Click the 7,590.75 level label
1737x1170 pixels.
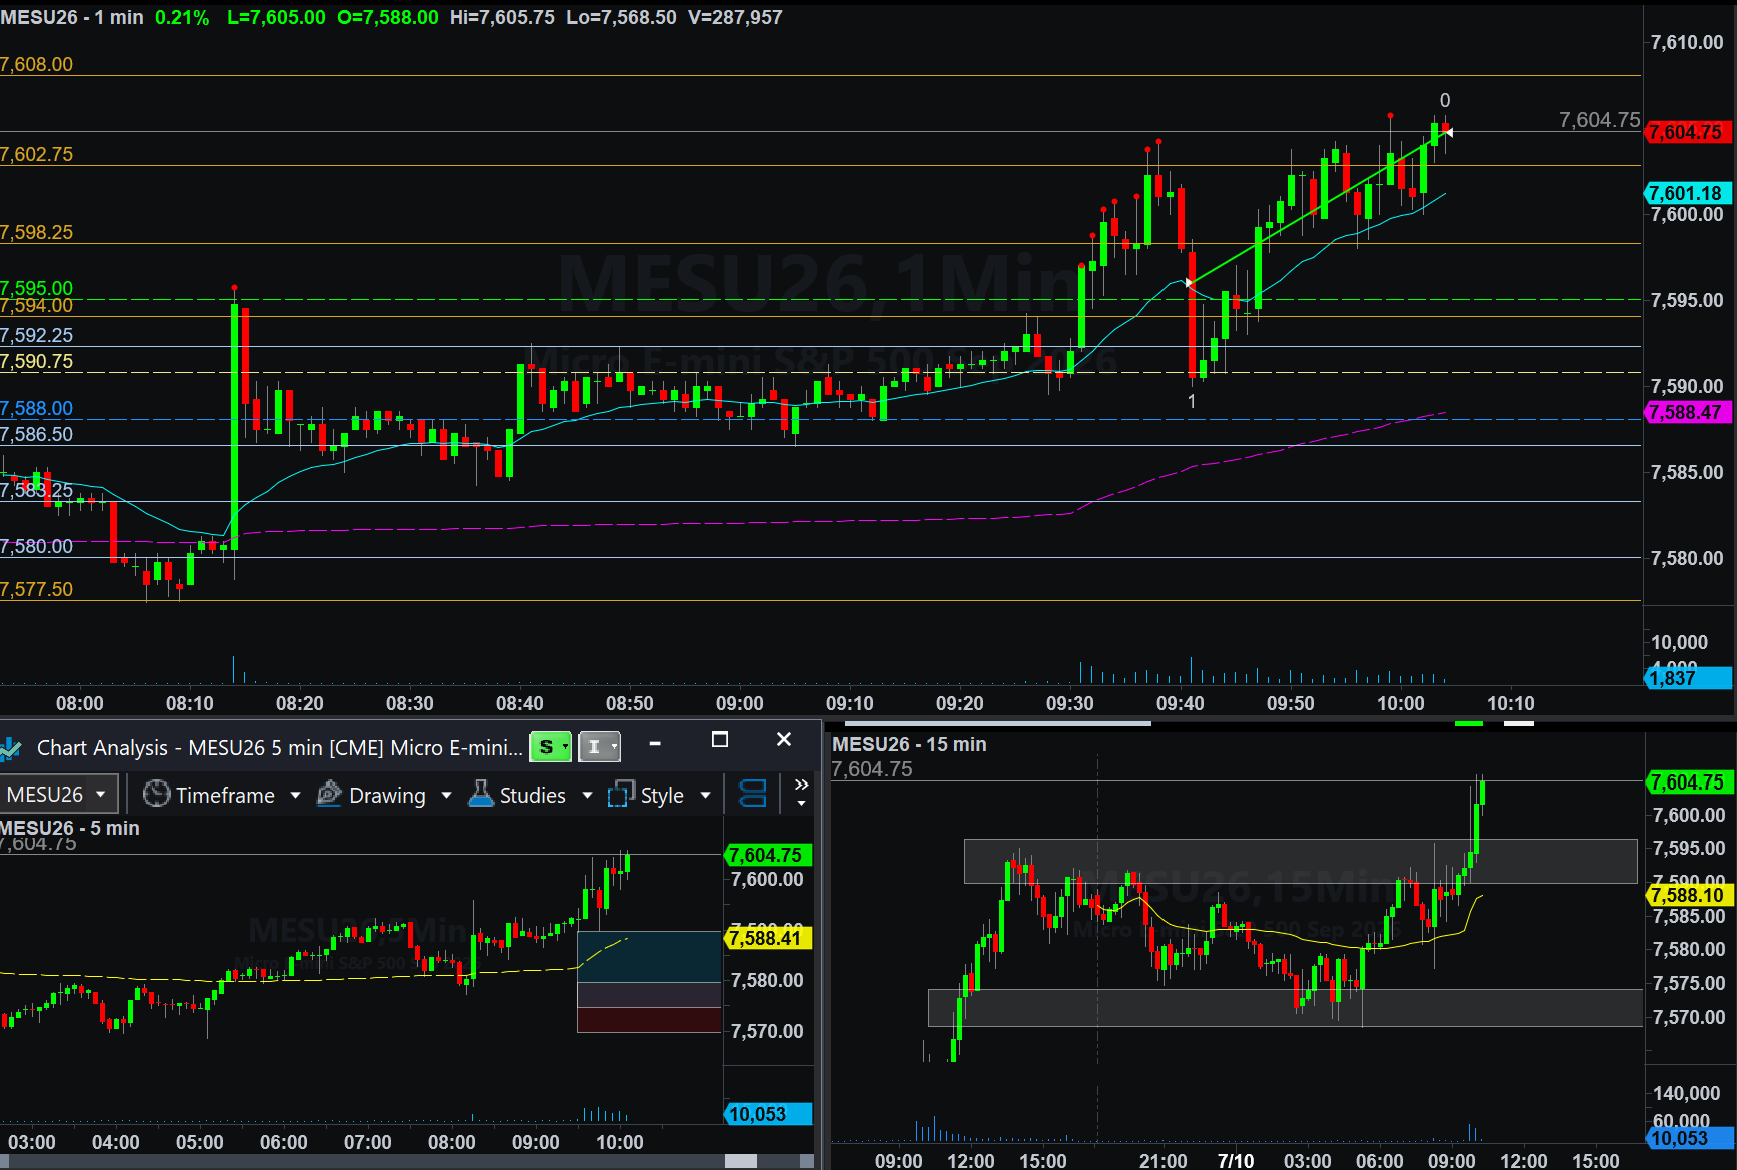pos(37,361)
